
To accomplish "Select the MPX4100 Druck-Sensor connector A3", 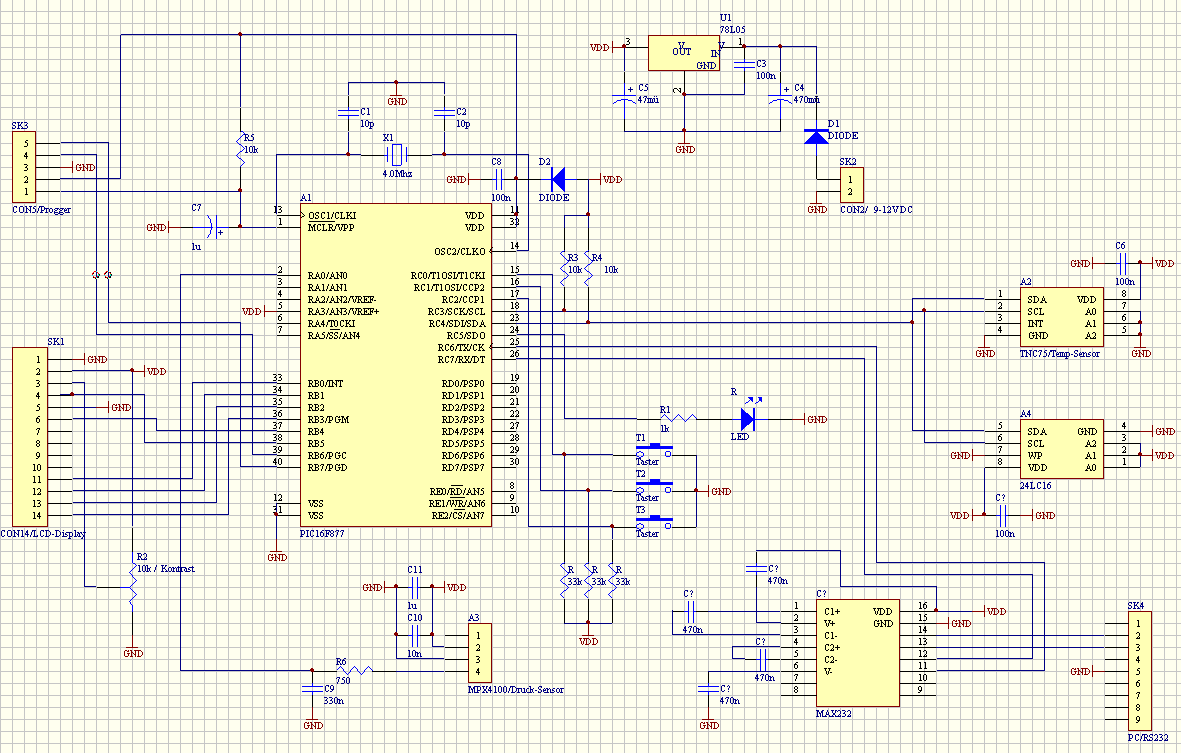I will (480, 653).
